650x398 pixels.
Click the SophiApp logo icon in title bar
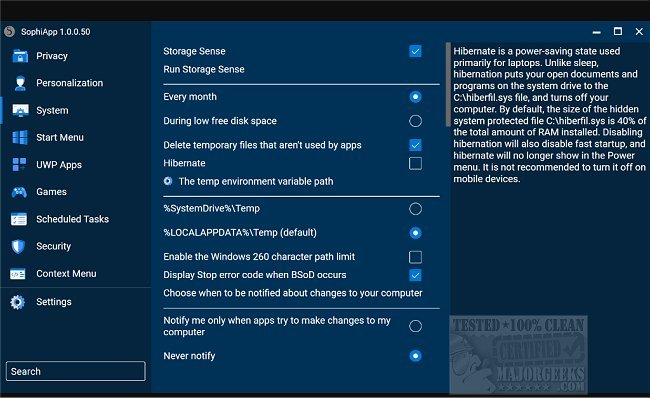(x=9, y=32)
